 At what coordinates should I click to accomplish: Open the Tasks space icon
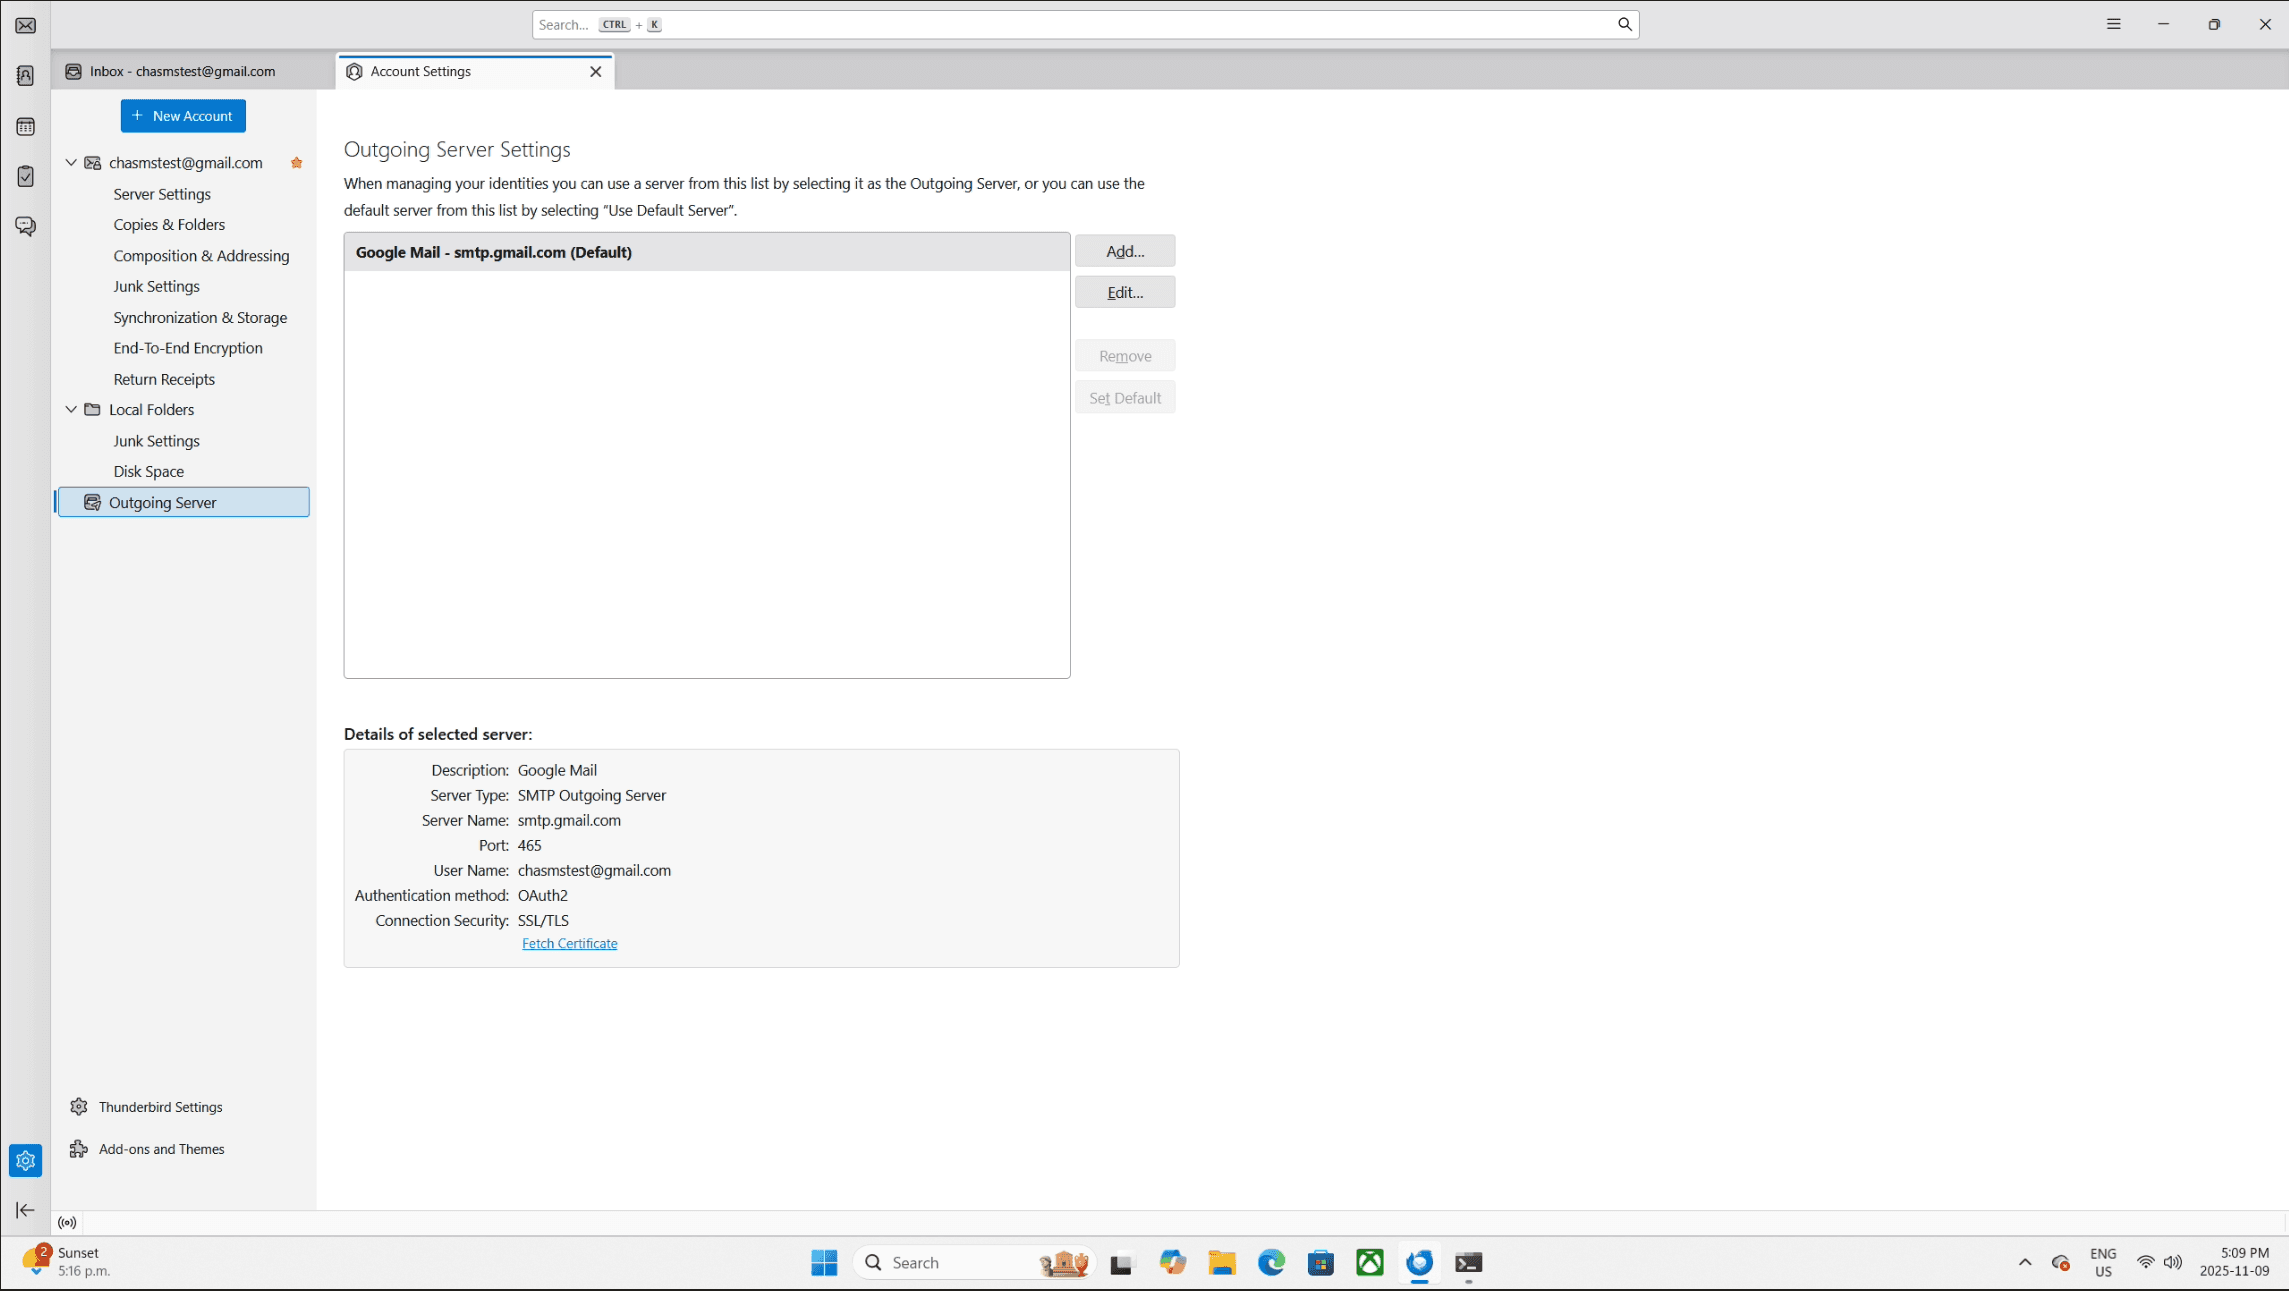(x=26, y=177)
